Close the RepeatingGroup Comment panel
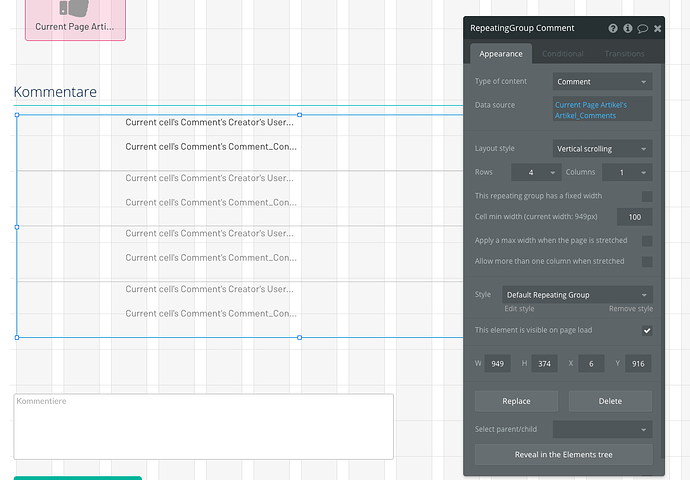This screenshot has width=690, height=480. point(657,29)
